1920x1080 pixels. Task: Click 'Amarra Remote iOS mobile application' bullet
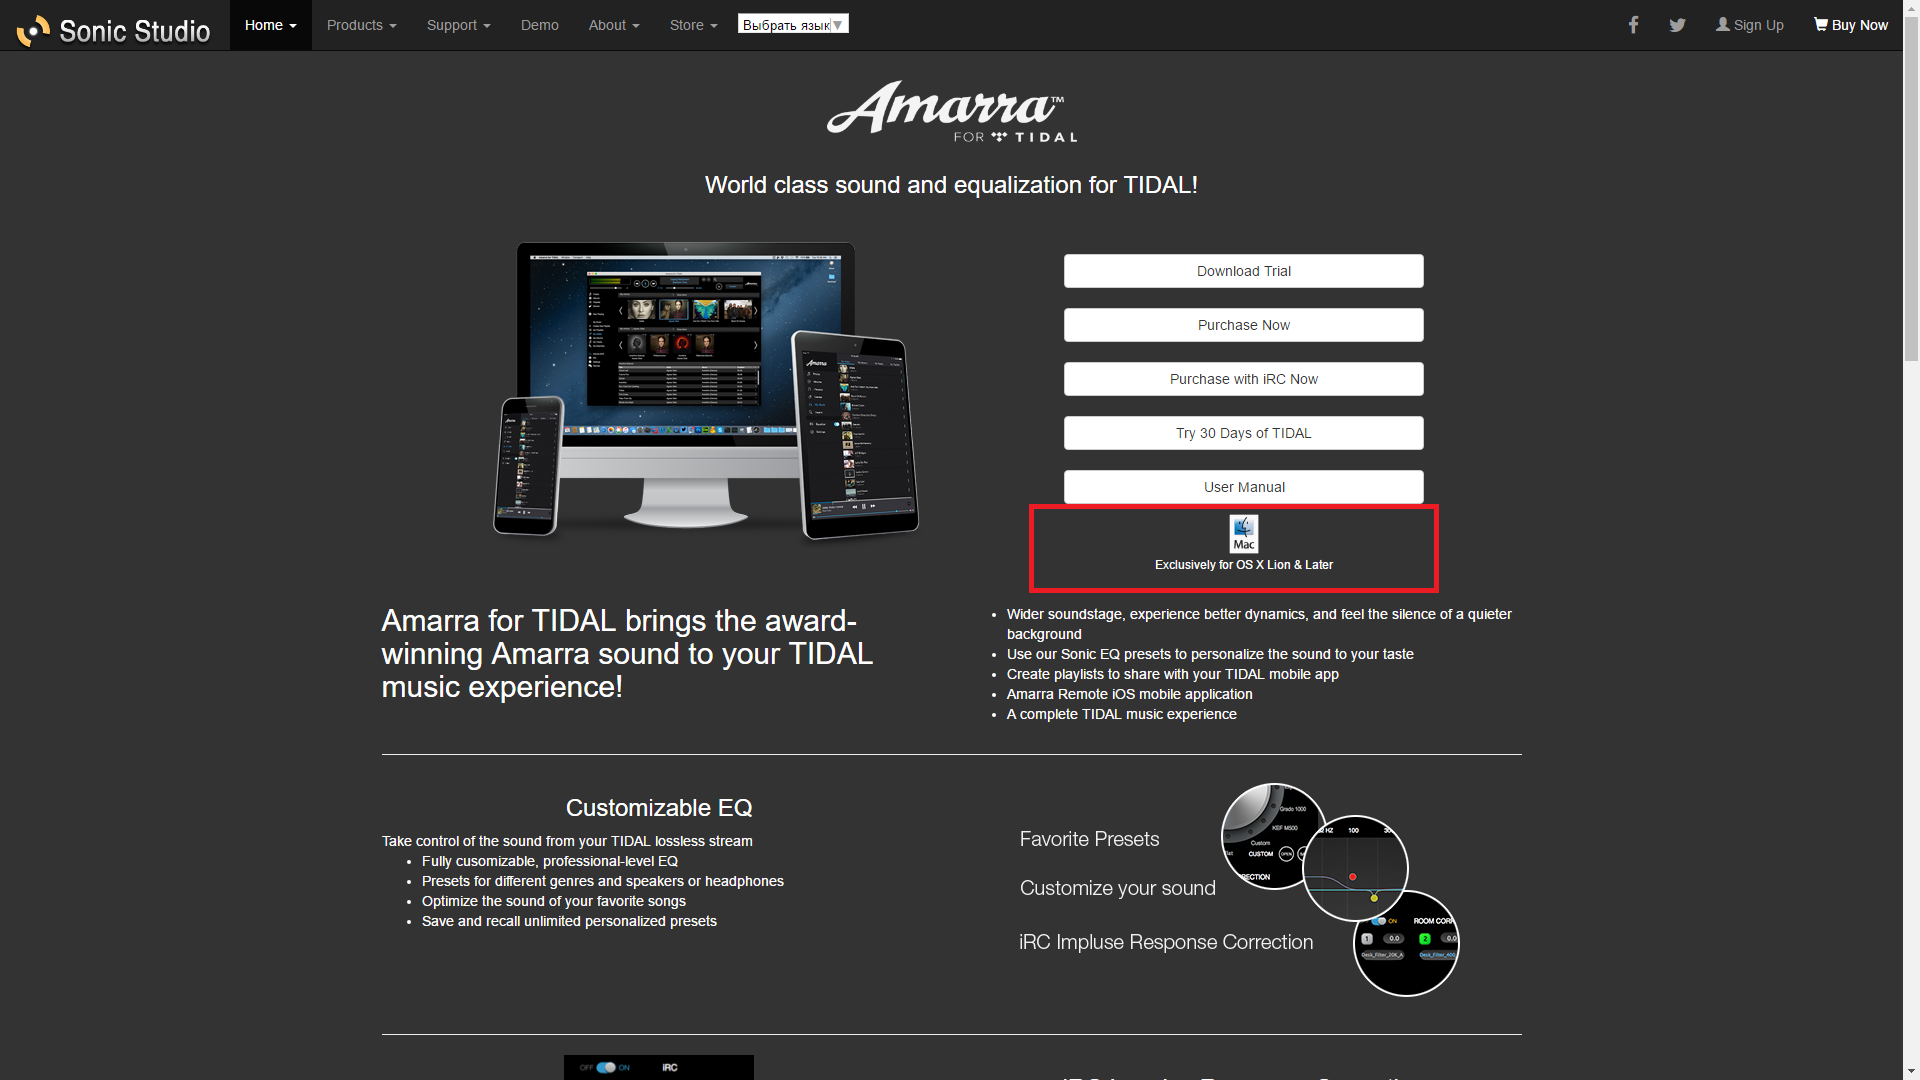(x=1130, y=694)
